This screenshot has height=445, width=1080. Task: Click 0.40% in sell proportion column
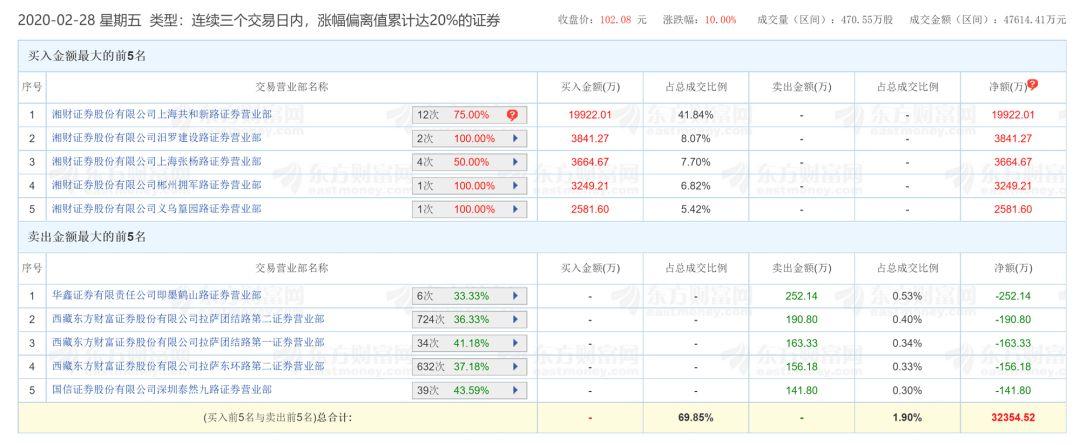(906, 320)
